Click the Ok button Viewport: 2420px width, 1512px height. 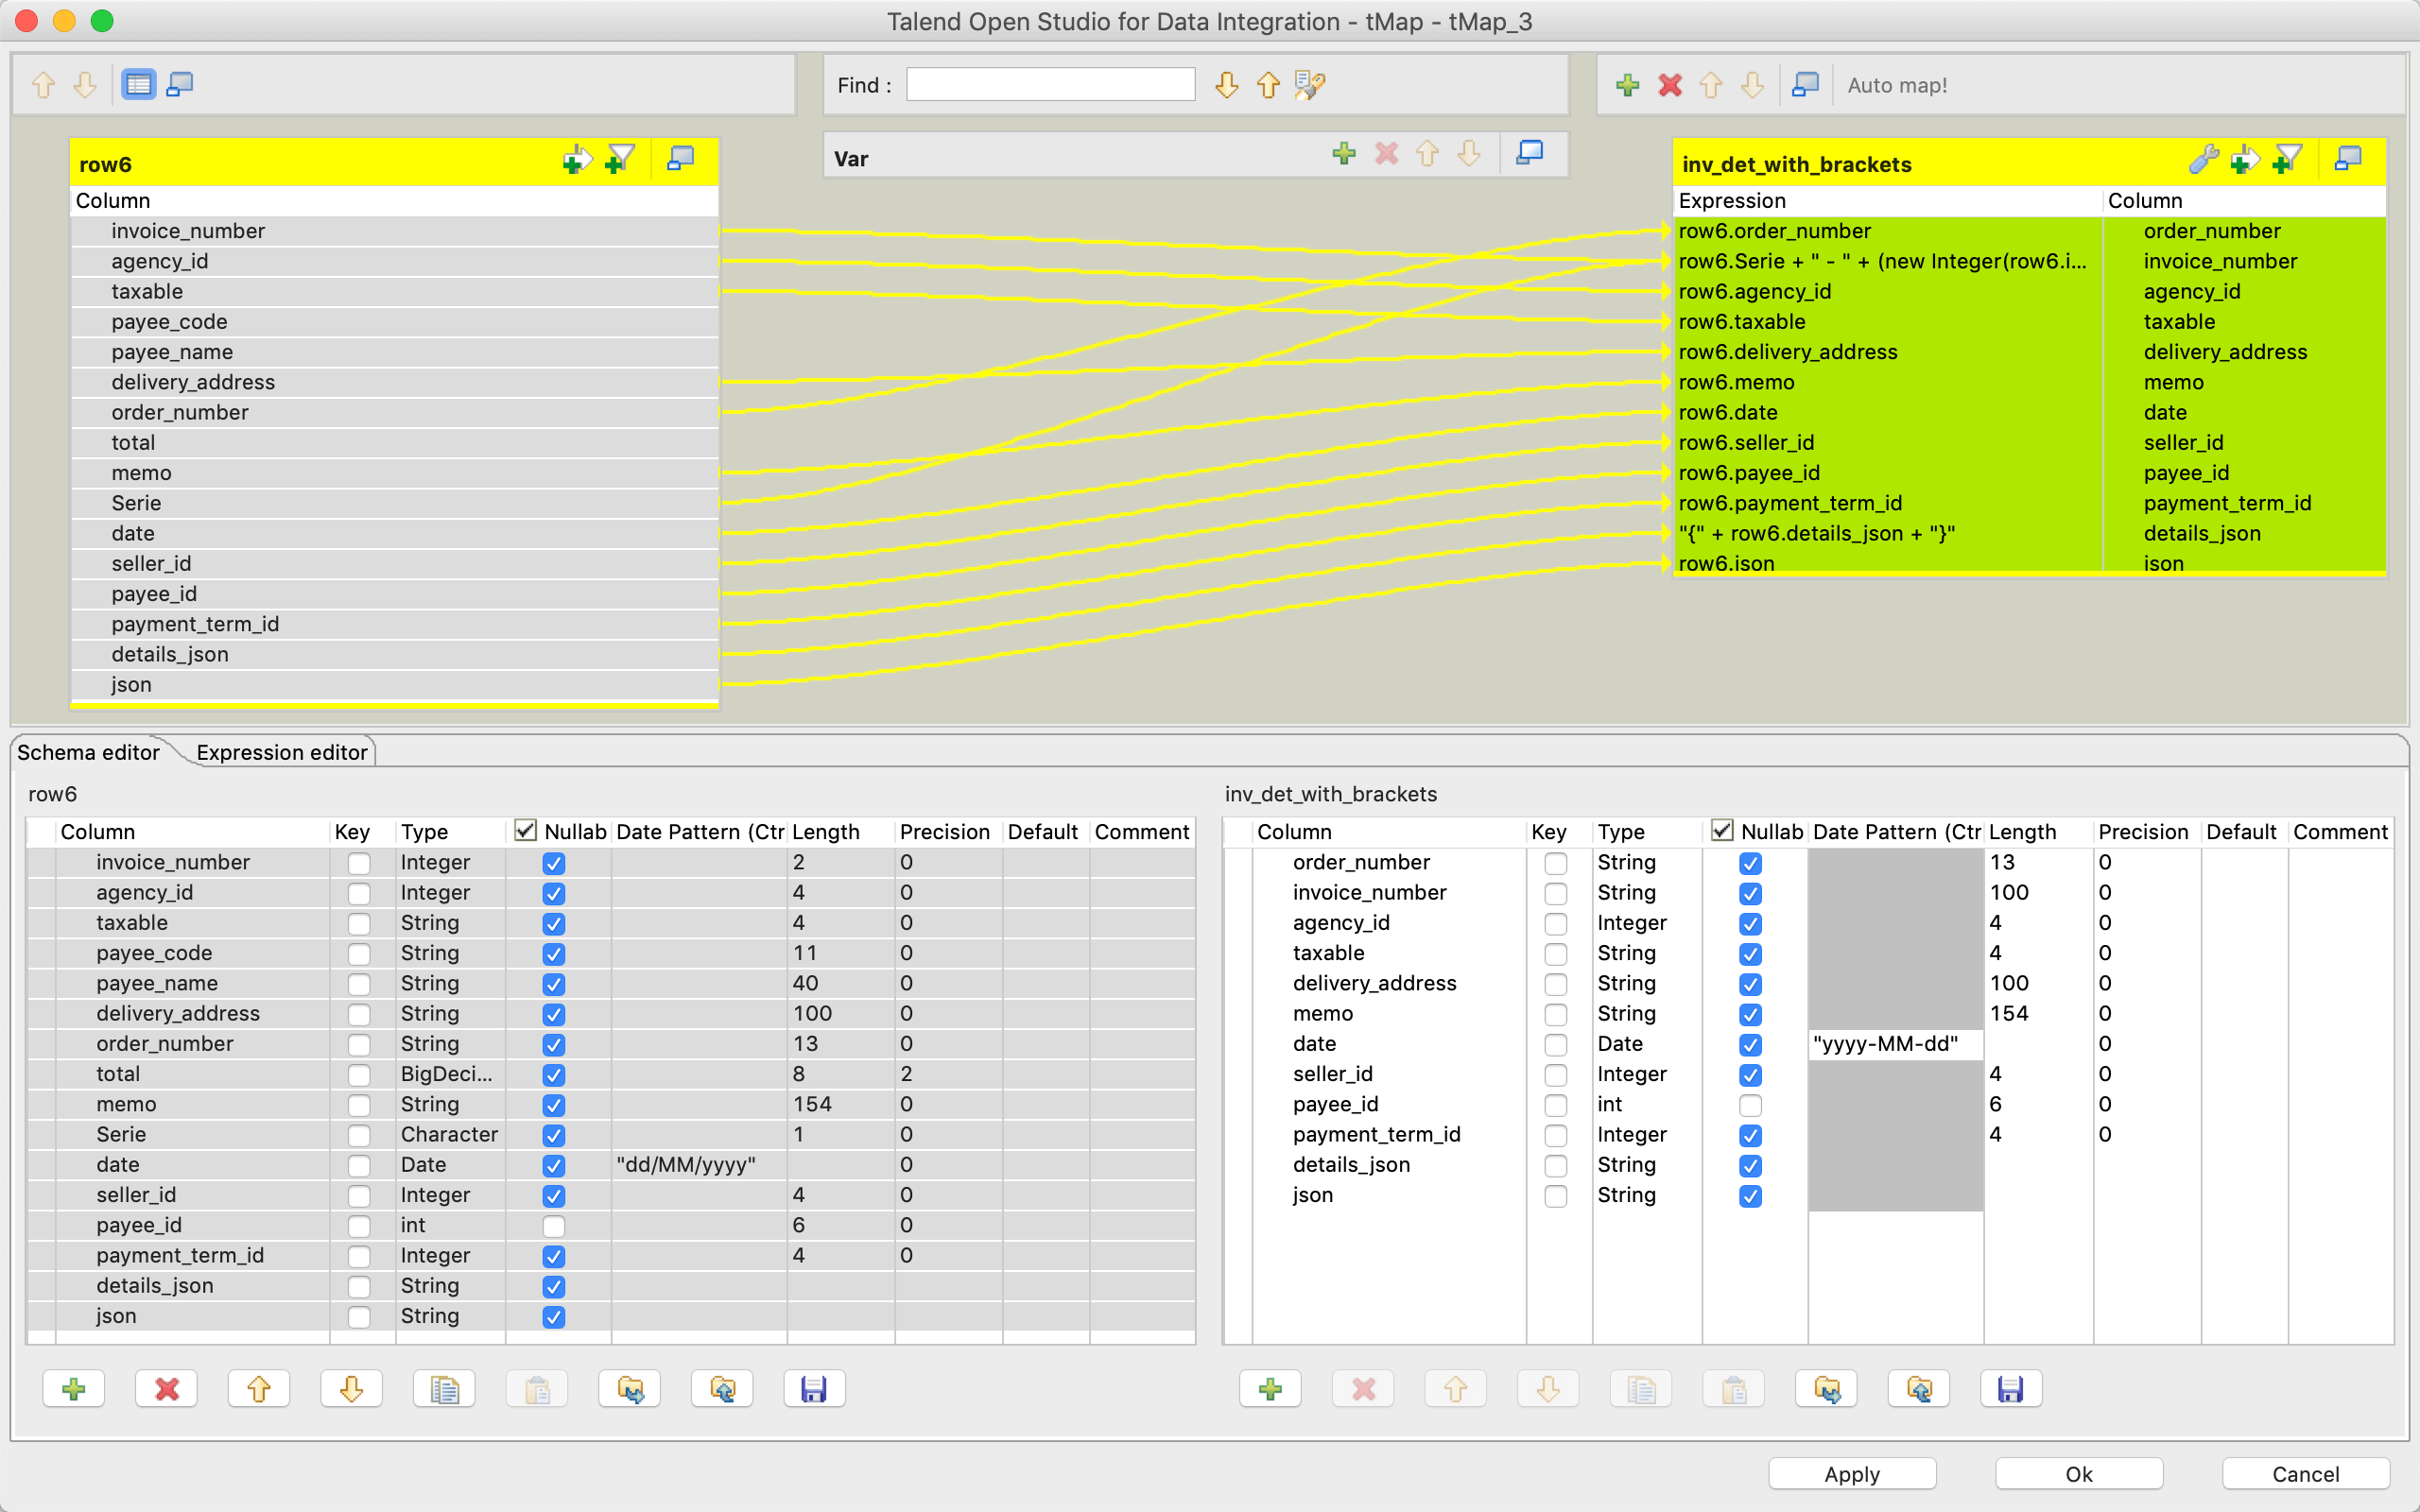coord(2079,1474)
